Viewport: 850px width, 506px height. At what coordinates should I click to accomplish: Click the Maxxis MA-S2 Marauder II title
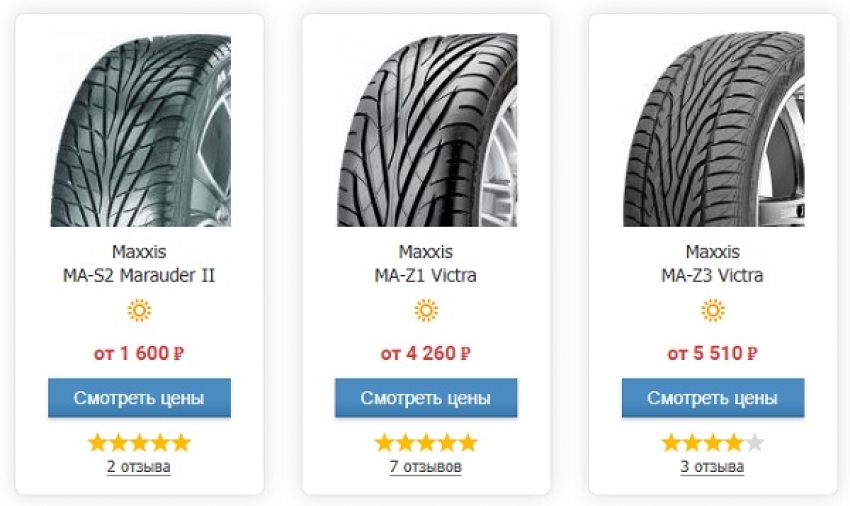point(139,264)
